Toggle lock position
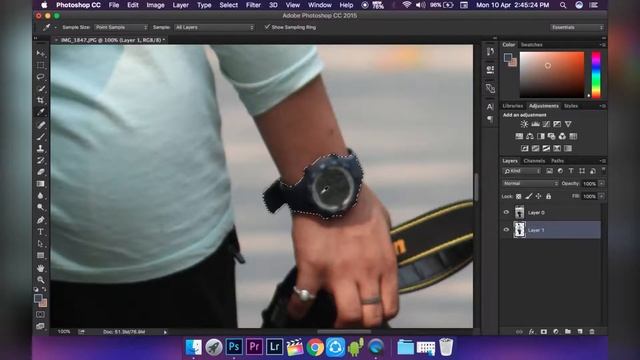The image size is (640, 360). coord(538,196)
